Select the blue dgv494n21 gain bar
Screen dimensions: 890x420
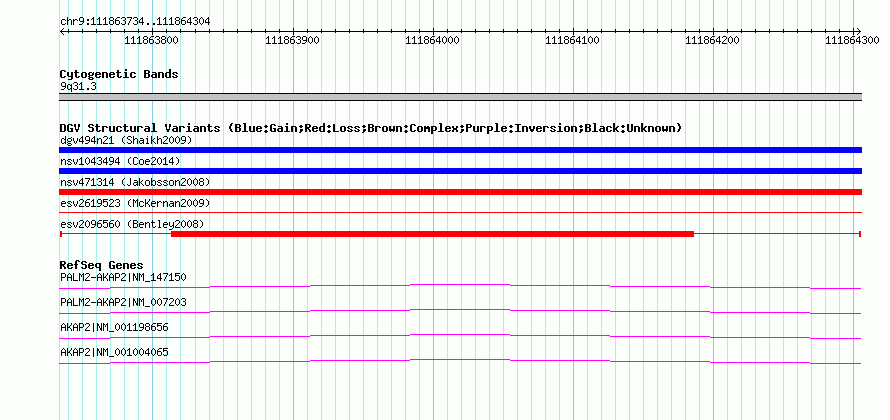click(x=461, y=150)
